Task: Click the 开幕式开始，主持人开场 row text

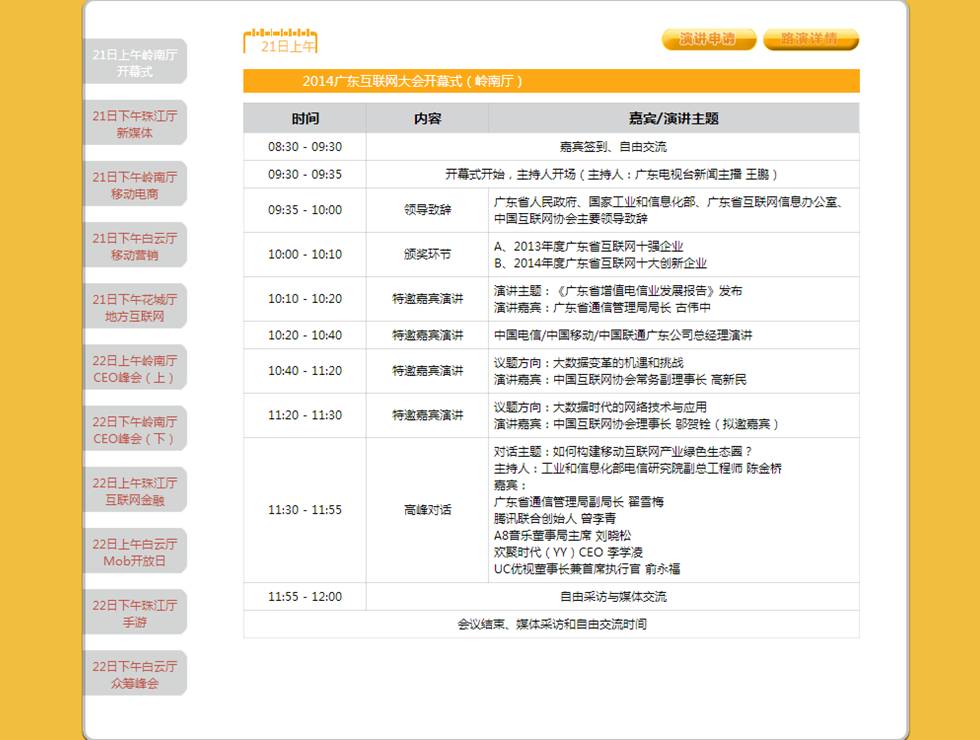Action: click(611, 174)
